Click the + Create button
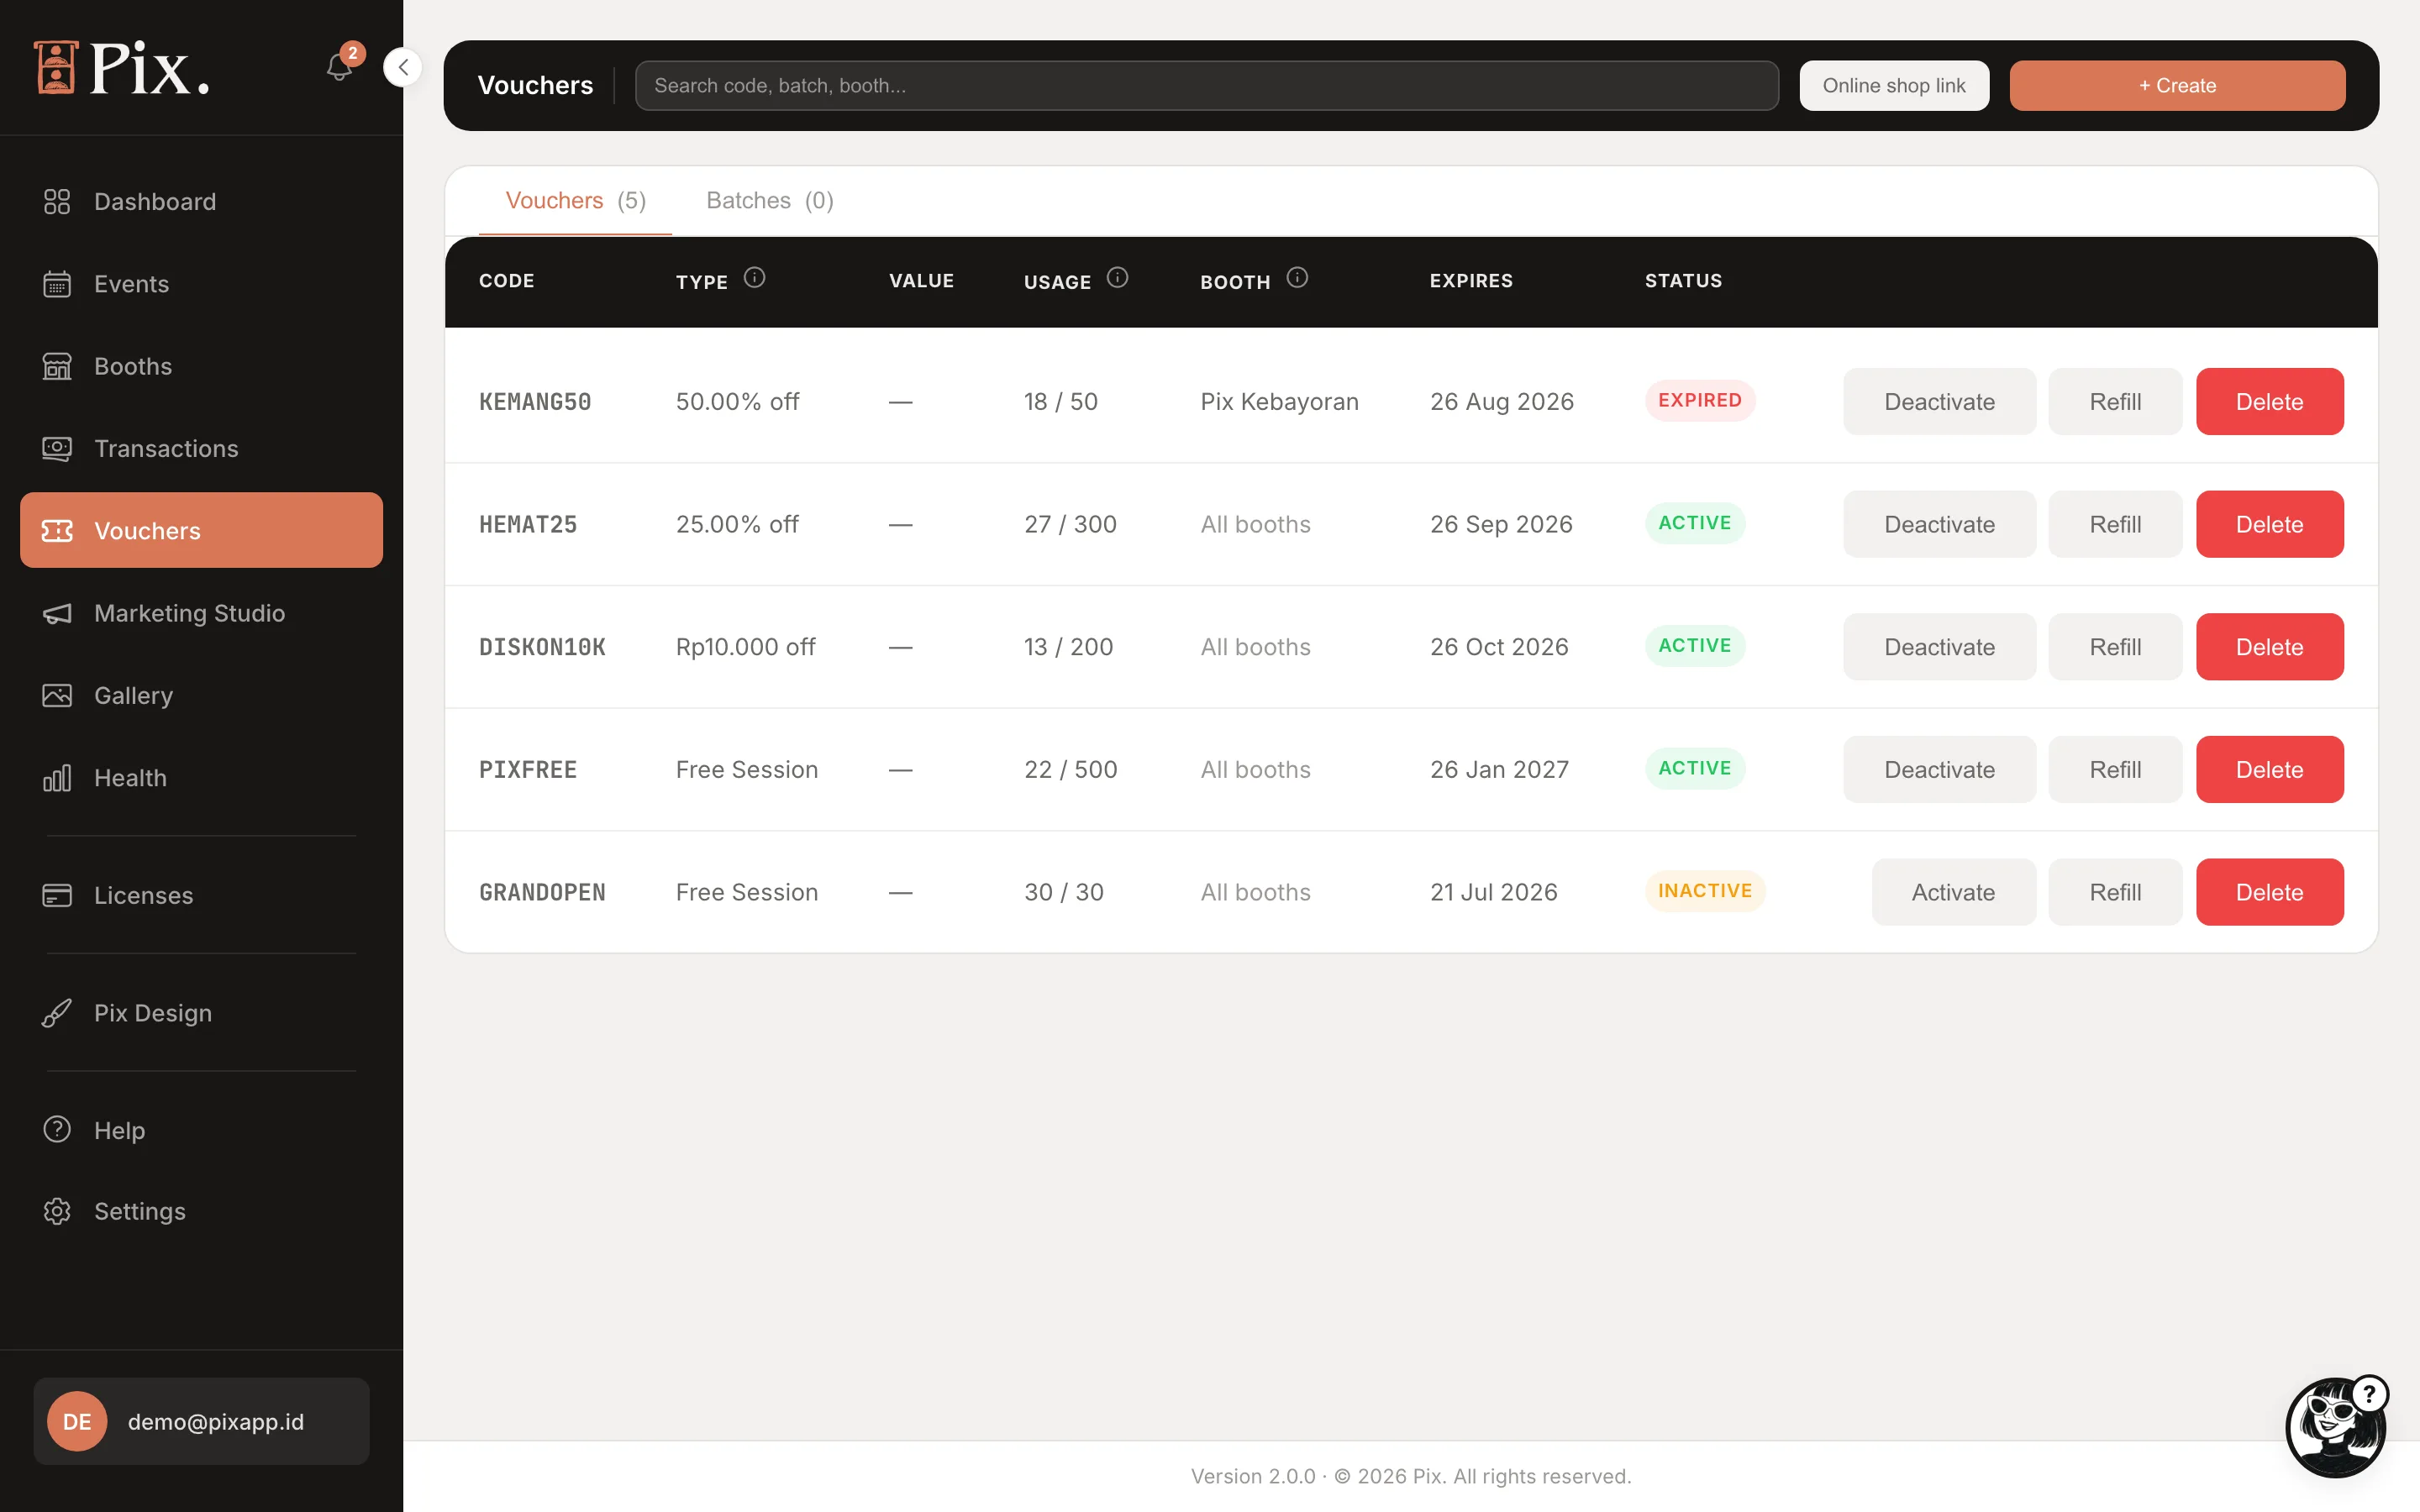 tap(2177, 85)
